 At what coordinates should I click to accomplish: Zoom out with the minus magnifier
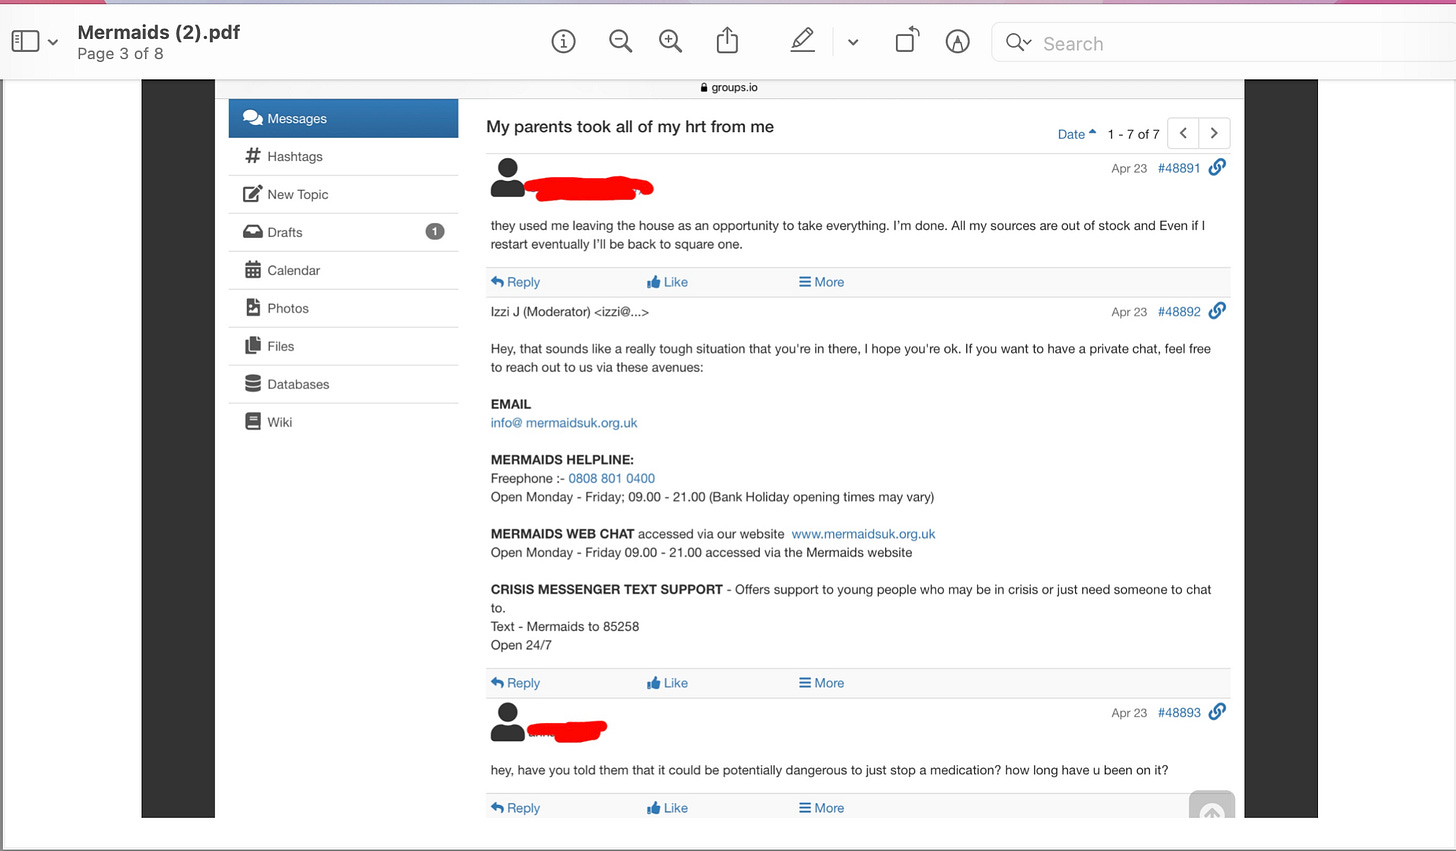[x=621, y=42]
